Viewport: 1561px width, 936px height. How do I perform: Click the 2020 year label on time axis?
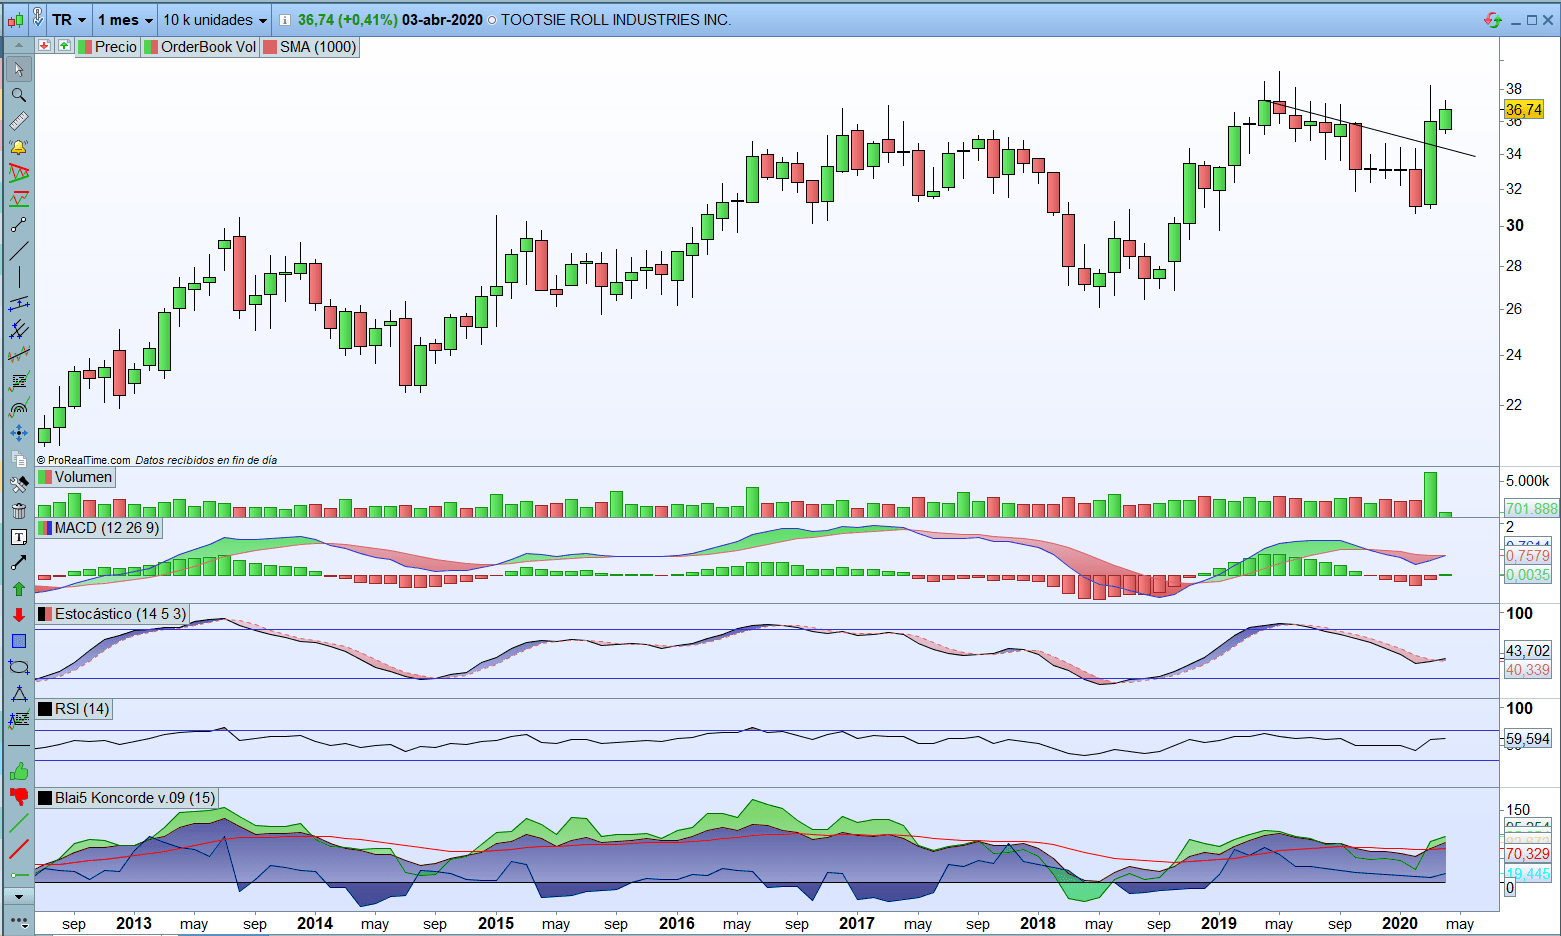point(1400,924)
